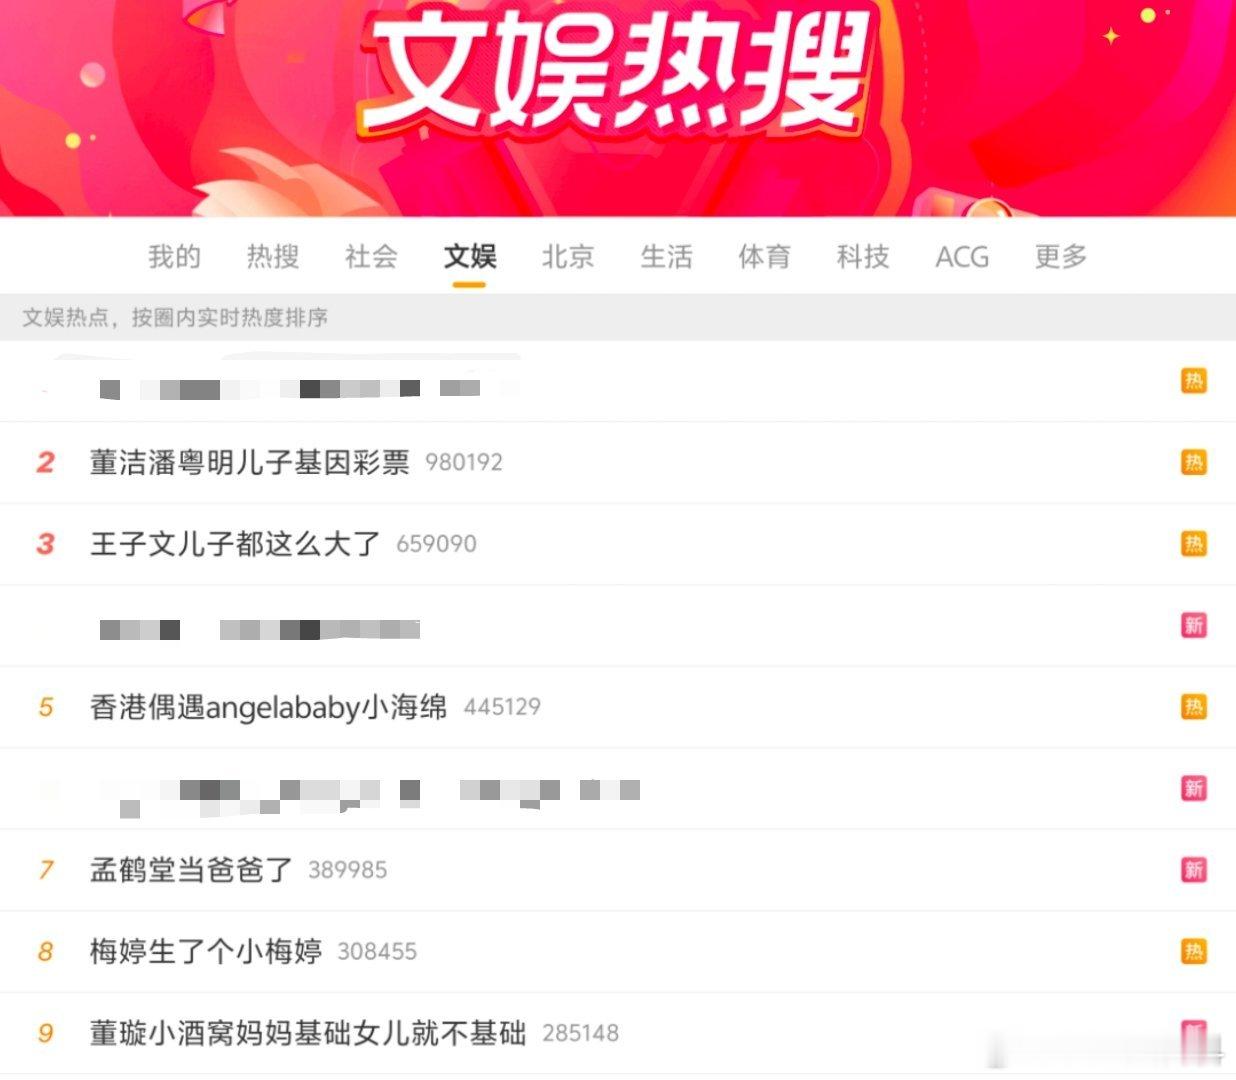Expand the 更多 tab options
This screenshot has height=1080, width=1236.
(1061, 257)
